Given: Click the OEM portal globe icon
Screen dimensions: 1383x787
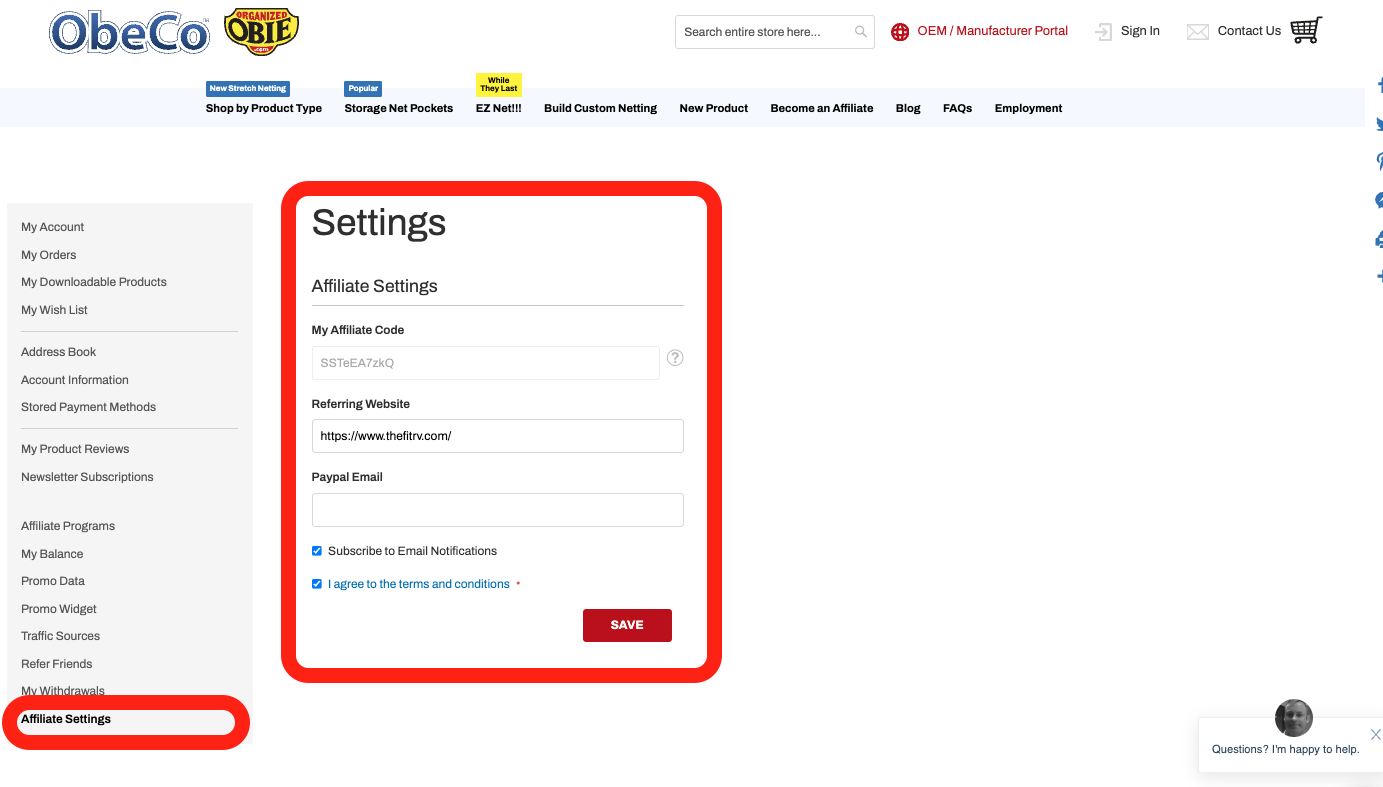Looking at the screenshot, I should [x=900, y=32].
